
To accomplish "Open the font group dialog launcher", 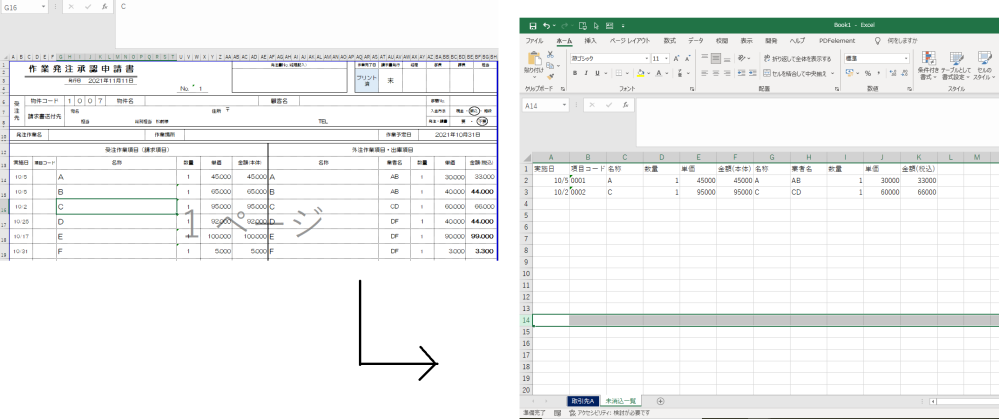I will (x=692, y=89).
